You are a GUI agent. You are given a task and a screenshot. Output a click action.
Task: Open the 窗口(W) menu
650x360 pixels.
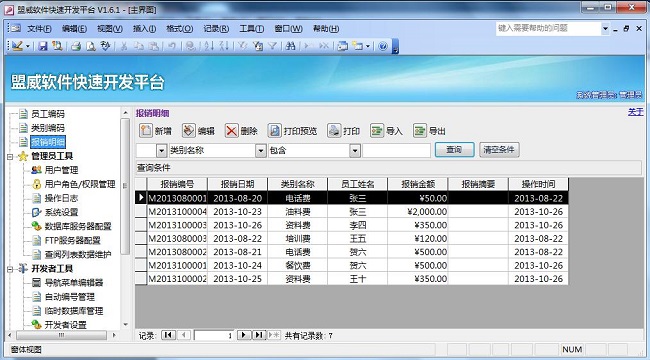(x=289, y=29)
